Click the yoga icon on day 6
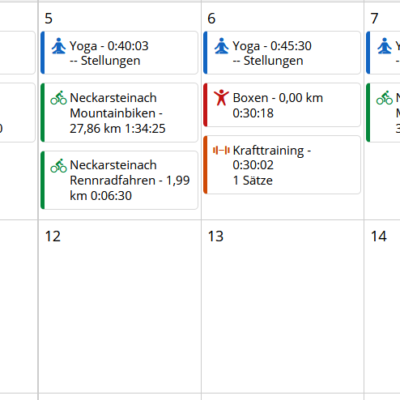Screen dimensions: 400x400 click(x=222, y=46)
